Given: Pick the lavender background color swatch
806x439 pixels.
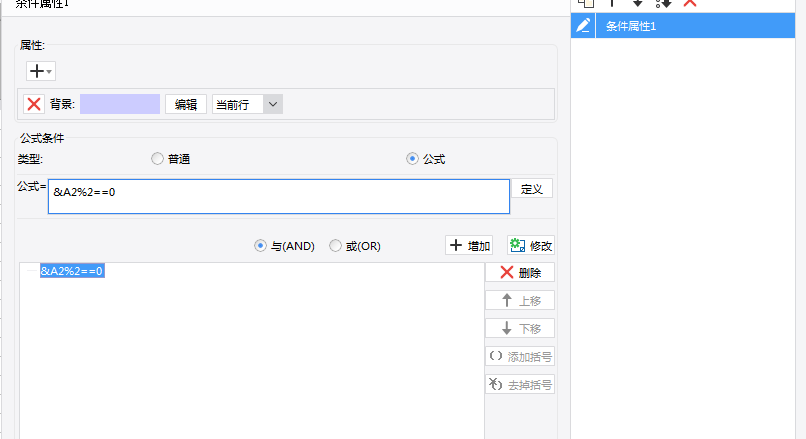Looking at the screenshot, I should click(x=120, y=104).
